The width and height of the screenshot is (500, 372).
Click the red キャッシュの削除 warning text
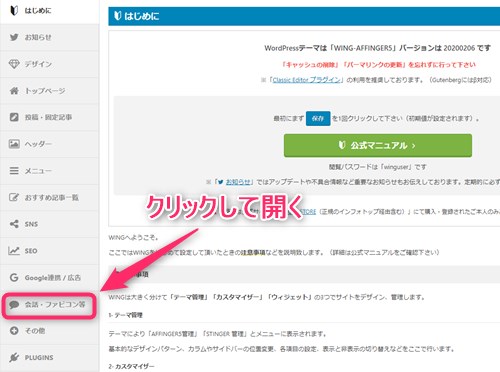click(x=379, y=65)
